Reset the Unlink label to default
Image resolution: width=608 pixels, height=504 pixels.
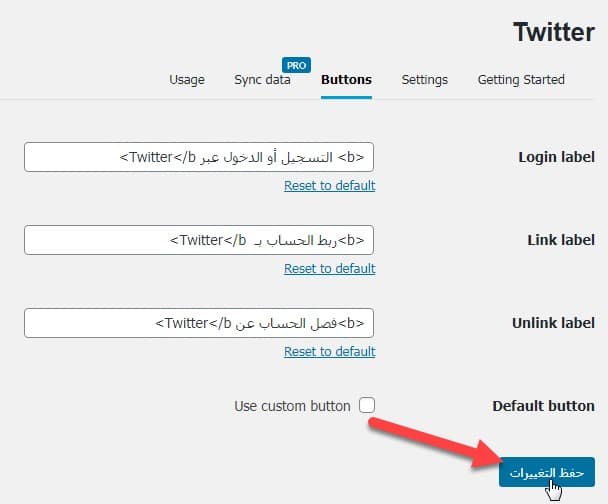click(x=329, y=352)
